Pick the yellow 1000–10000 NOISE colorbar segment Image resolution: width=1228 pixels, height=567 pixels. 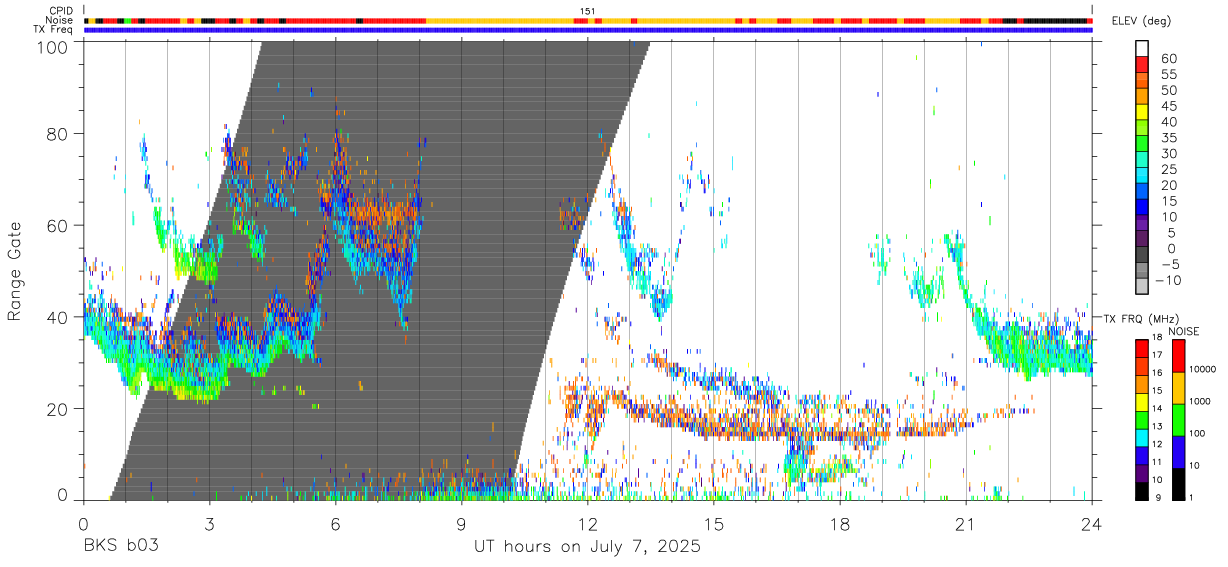coord(1178,387)
